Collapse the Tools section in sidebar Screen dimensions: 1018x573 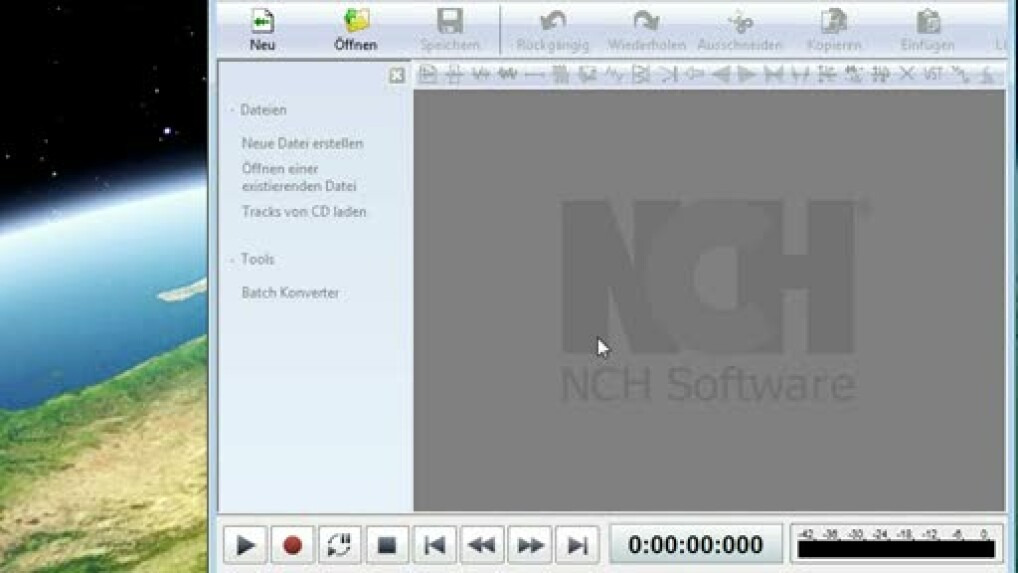pos(233,259)
